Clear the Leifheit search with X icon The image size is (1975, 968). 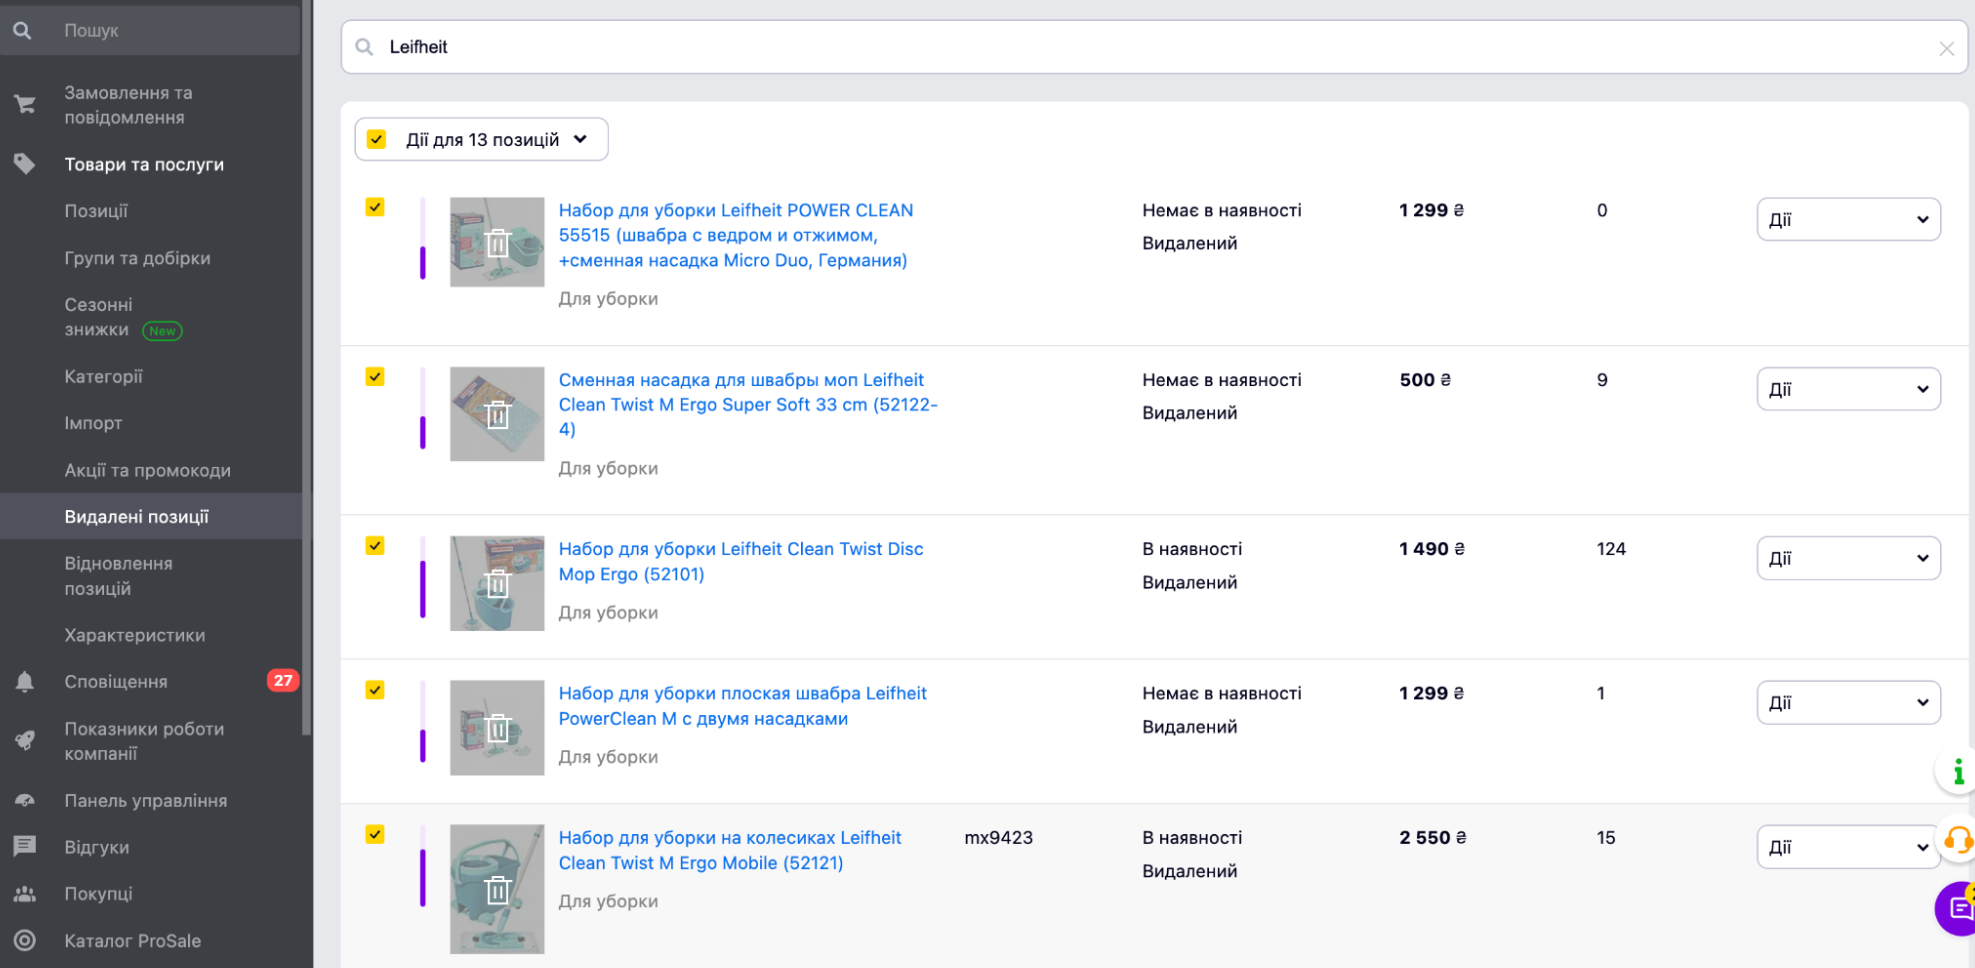pos(1945,48)
